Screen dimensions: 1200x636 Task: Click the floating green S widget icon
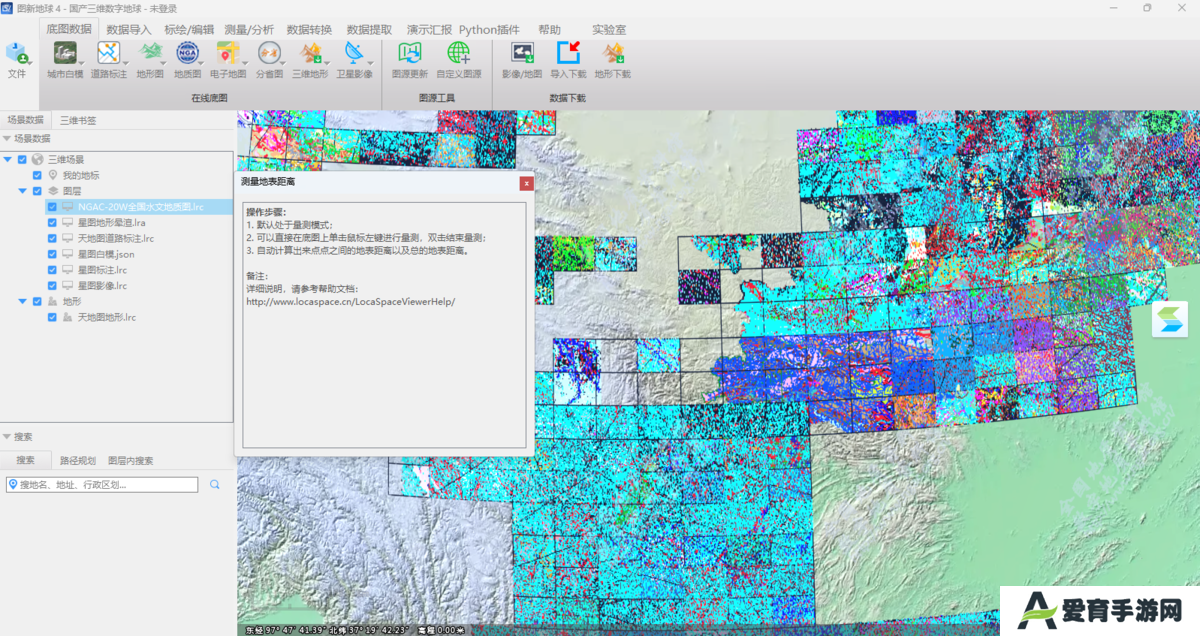pyautogui.click(x=1169, y=320)
